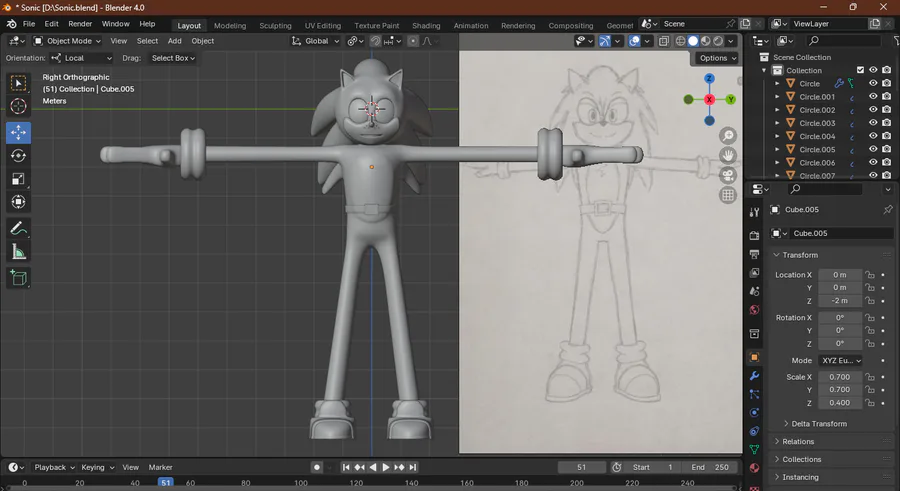Open the Scene properties tab
This screenshot has height=491, width=900.
tap(754, 291)
